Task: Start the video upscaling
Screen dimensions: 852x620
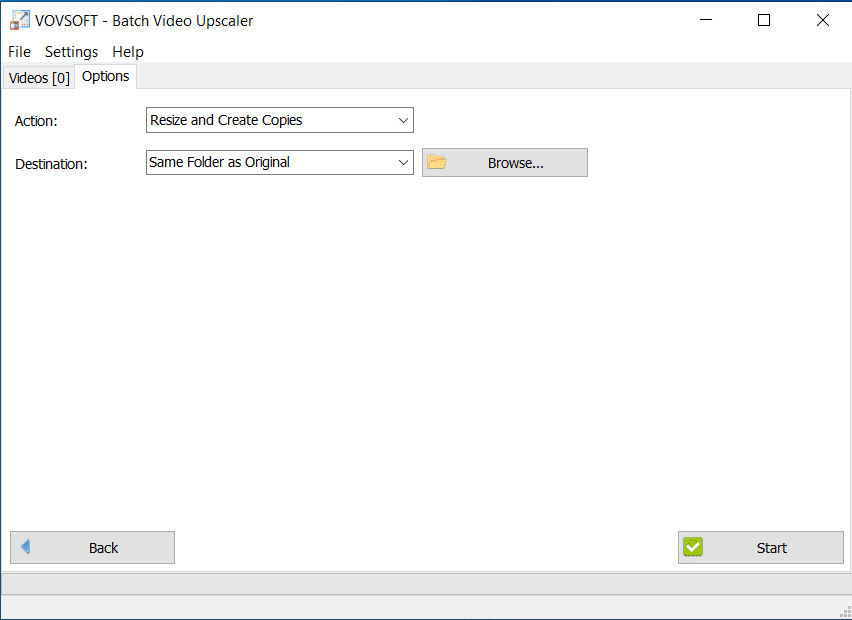Action: pyautogui.click(x=761, y=547)
